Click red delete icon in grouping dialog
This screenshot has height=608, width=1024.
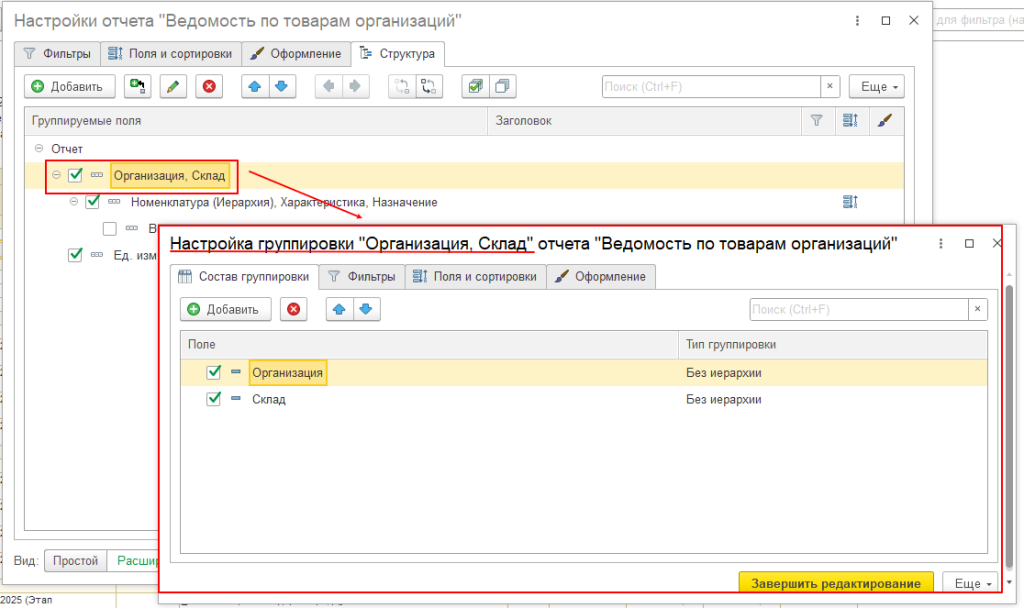point(293,310)
